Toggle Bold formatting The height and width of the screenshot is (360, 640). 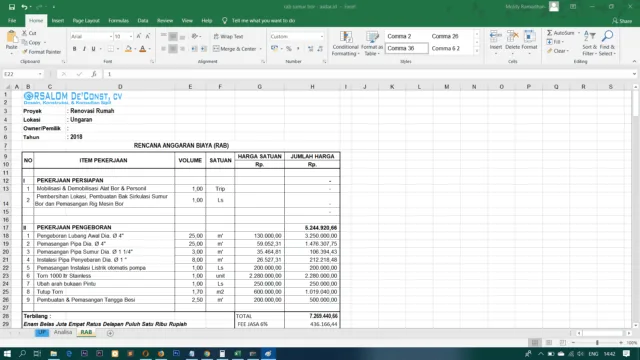point(74,49)
